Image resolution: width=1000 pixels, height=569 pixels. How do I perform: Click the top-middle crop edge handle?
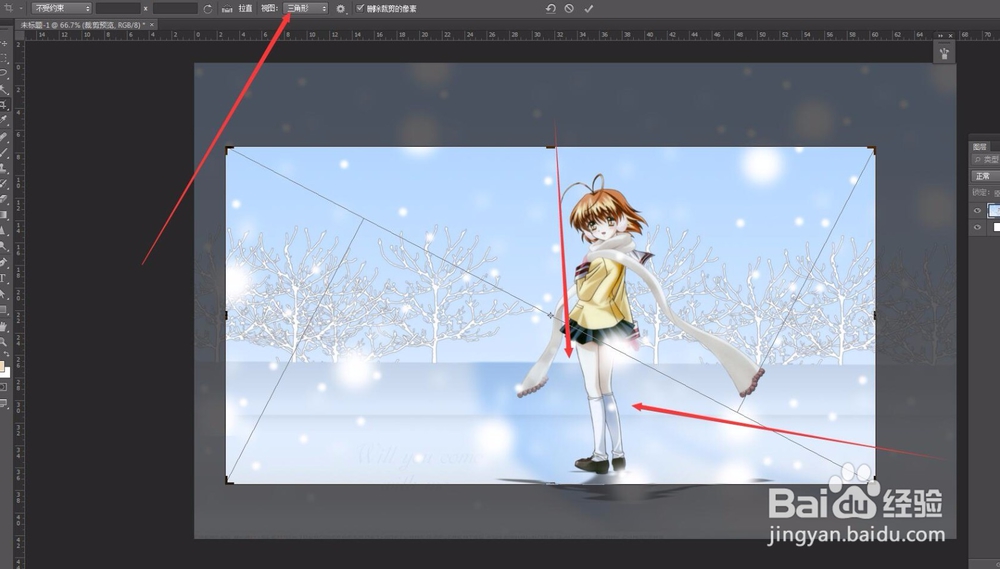(550, 147)
